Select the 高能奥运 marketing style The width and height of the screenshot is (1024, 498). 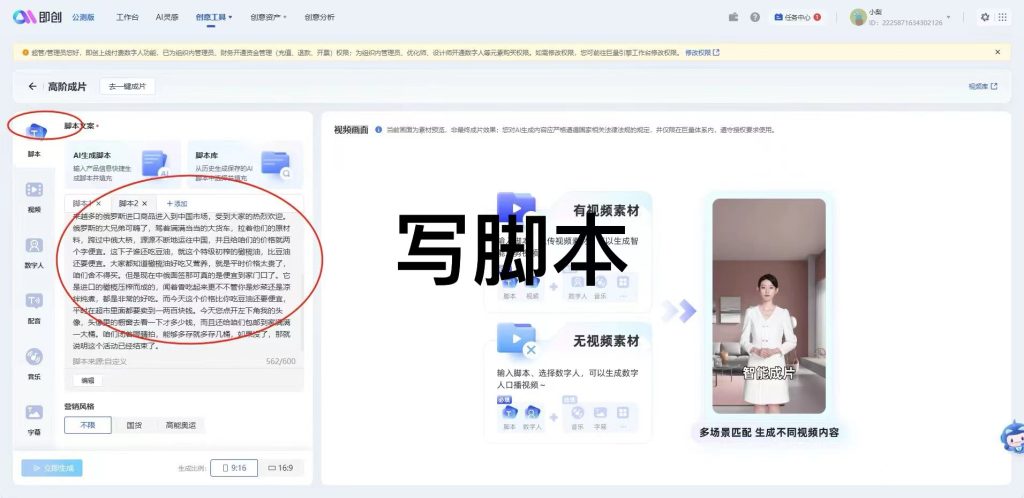coord(181,425)
